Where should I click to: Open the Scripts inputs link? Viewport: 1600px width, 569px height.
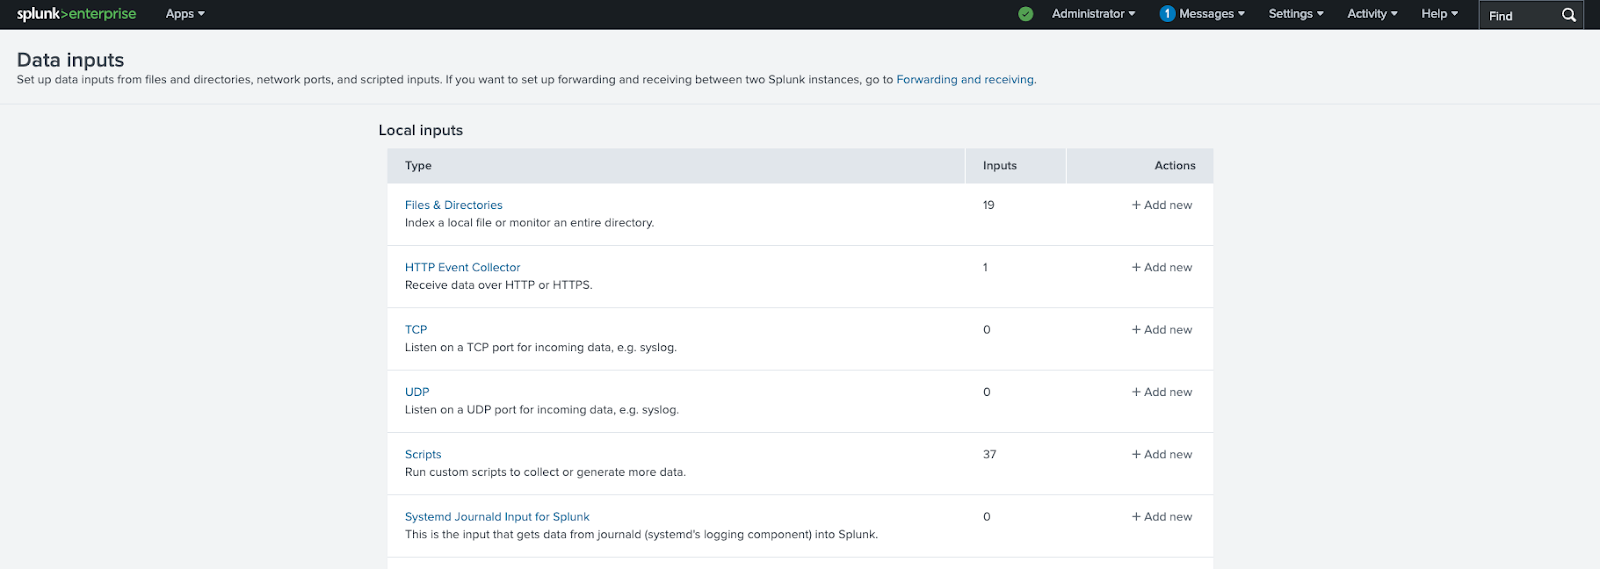[x=423, y=454]
